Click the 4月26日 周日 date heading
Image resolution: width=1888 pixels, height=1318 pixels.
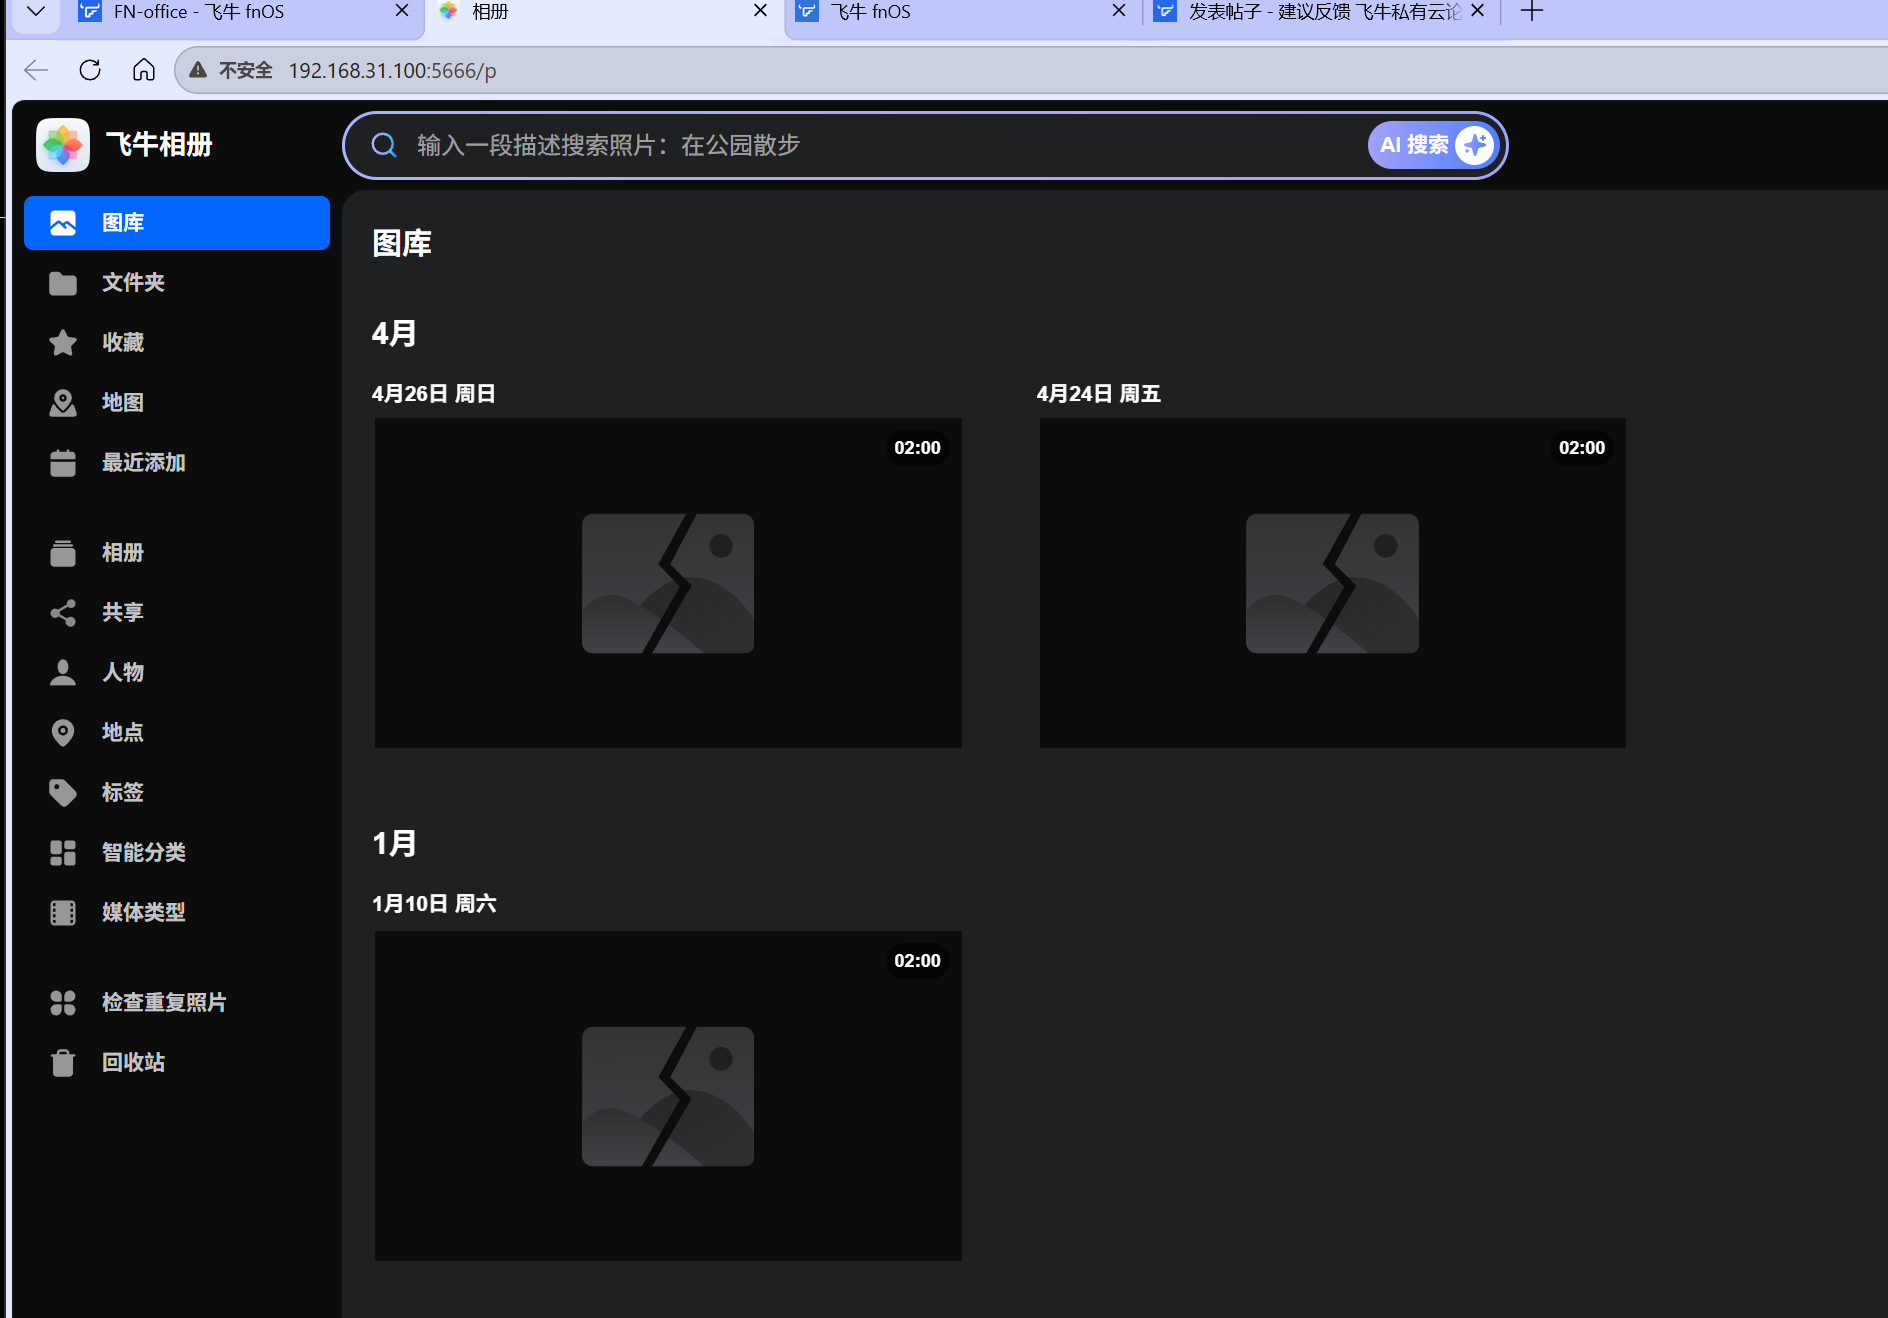pos(434,394)
